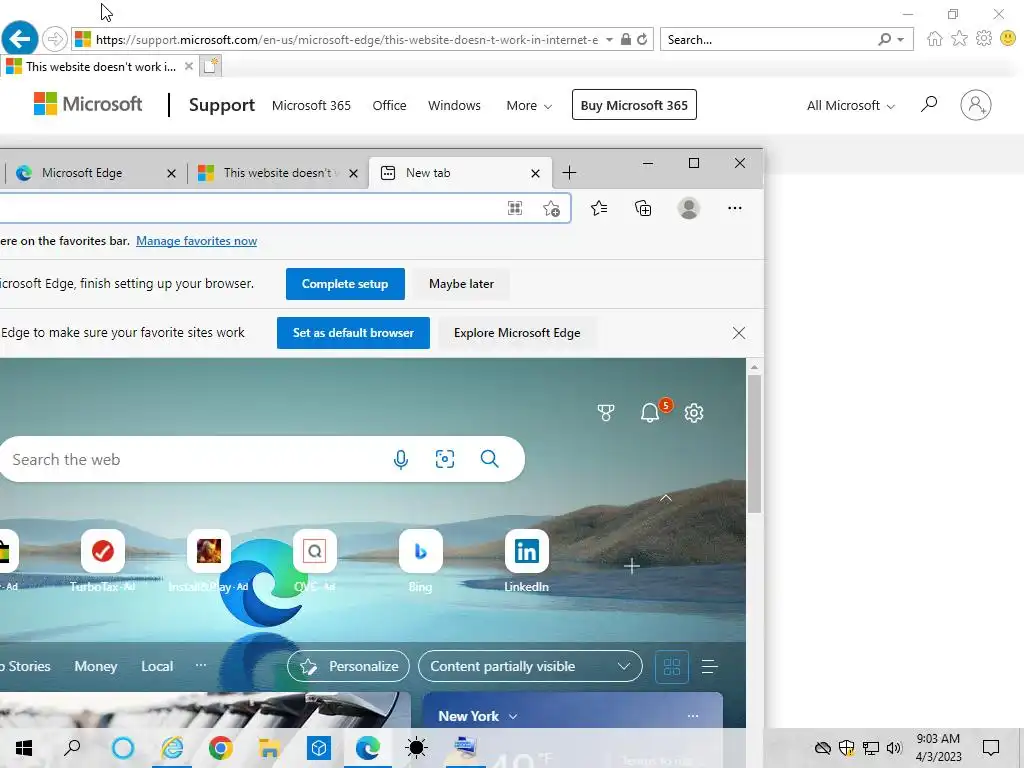The width and height of the screenshot is (1024, 768).
Task: Open Edge Collections
Action: [x=643, y=208]
